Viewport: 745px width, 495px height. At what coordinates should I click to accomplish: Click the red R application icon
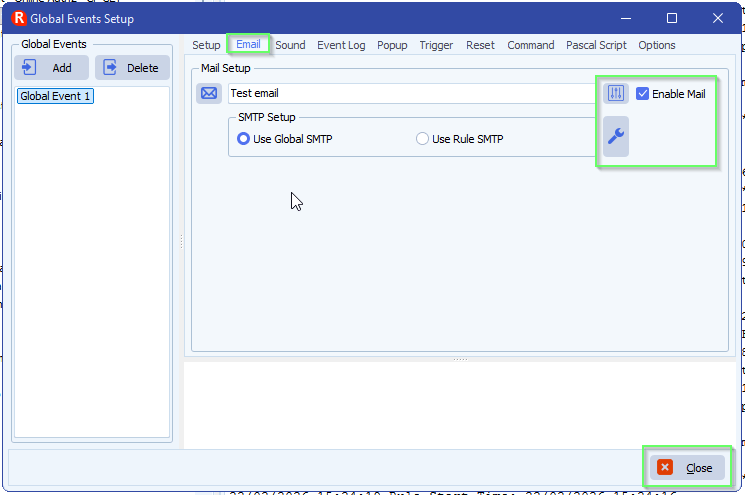coord(19,19)
